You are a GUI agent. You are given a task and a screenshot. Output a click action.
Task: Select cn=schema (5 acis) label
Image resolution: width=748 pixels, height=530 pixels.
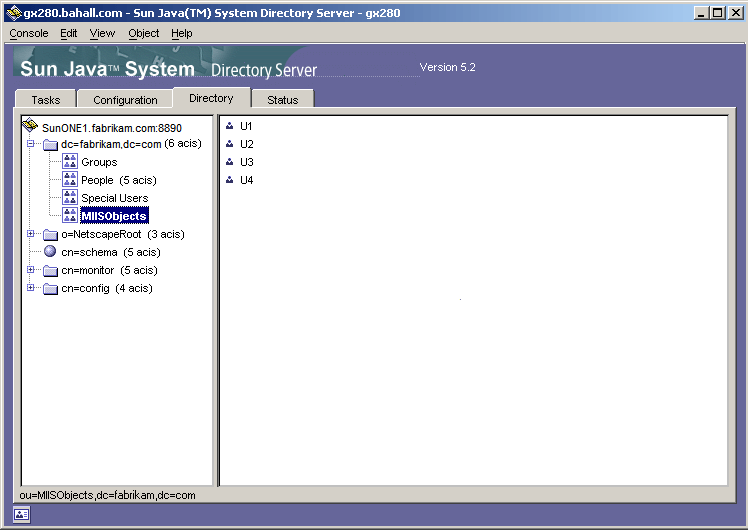[111, 252]
